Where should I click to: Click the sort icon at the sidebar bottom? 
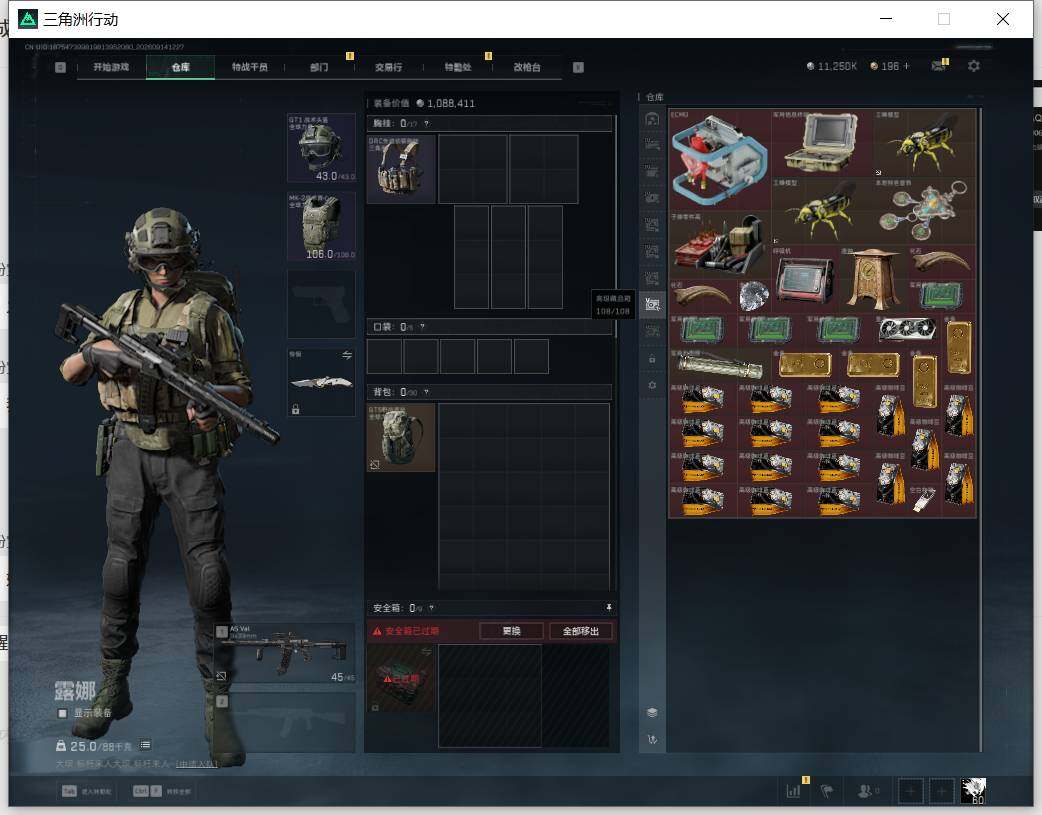pos(652,739)
